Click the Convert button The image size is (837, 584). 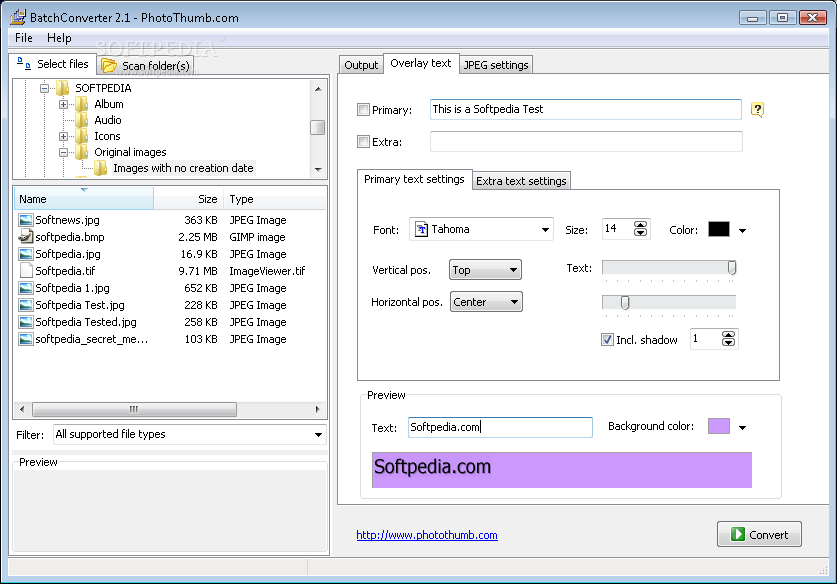(759, 534)
